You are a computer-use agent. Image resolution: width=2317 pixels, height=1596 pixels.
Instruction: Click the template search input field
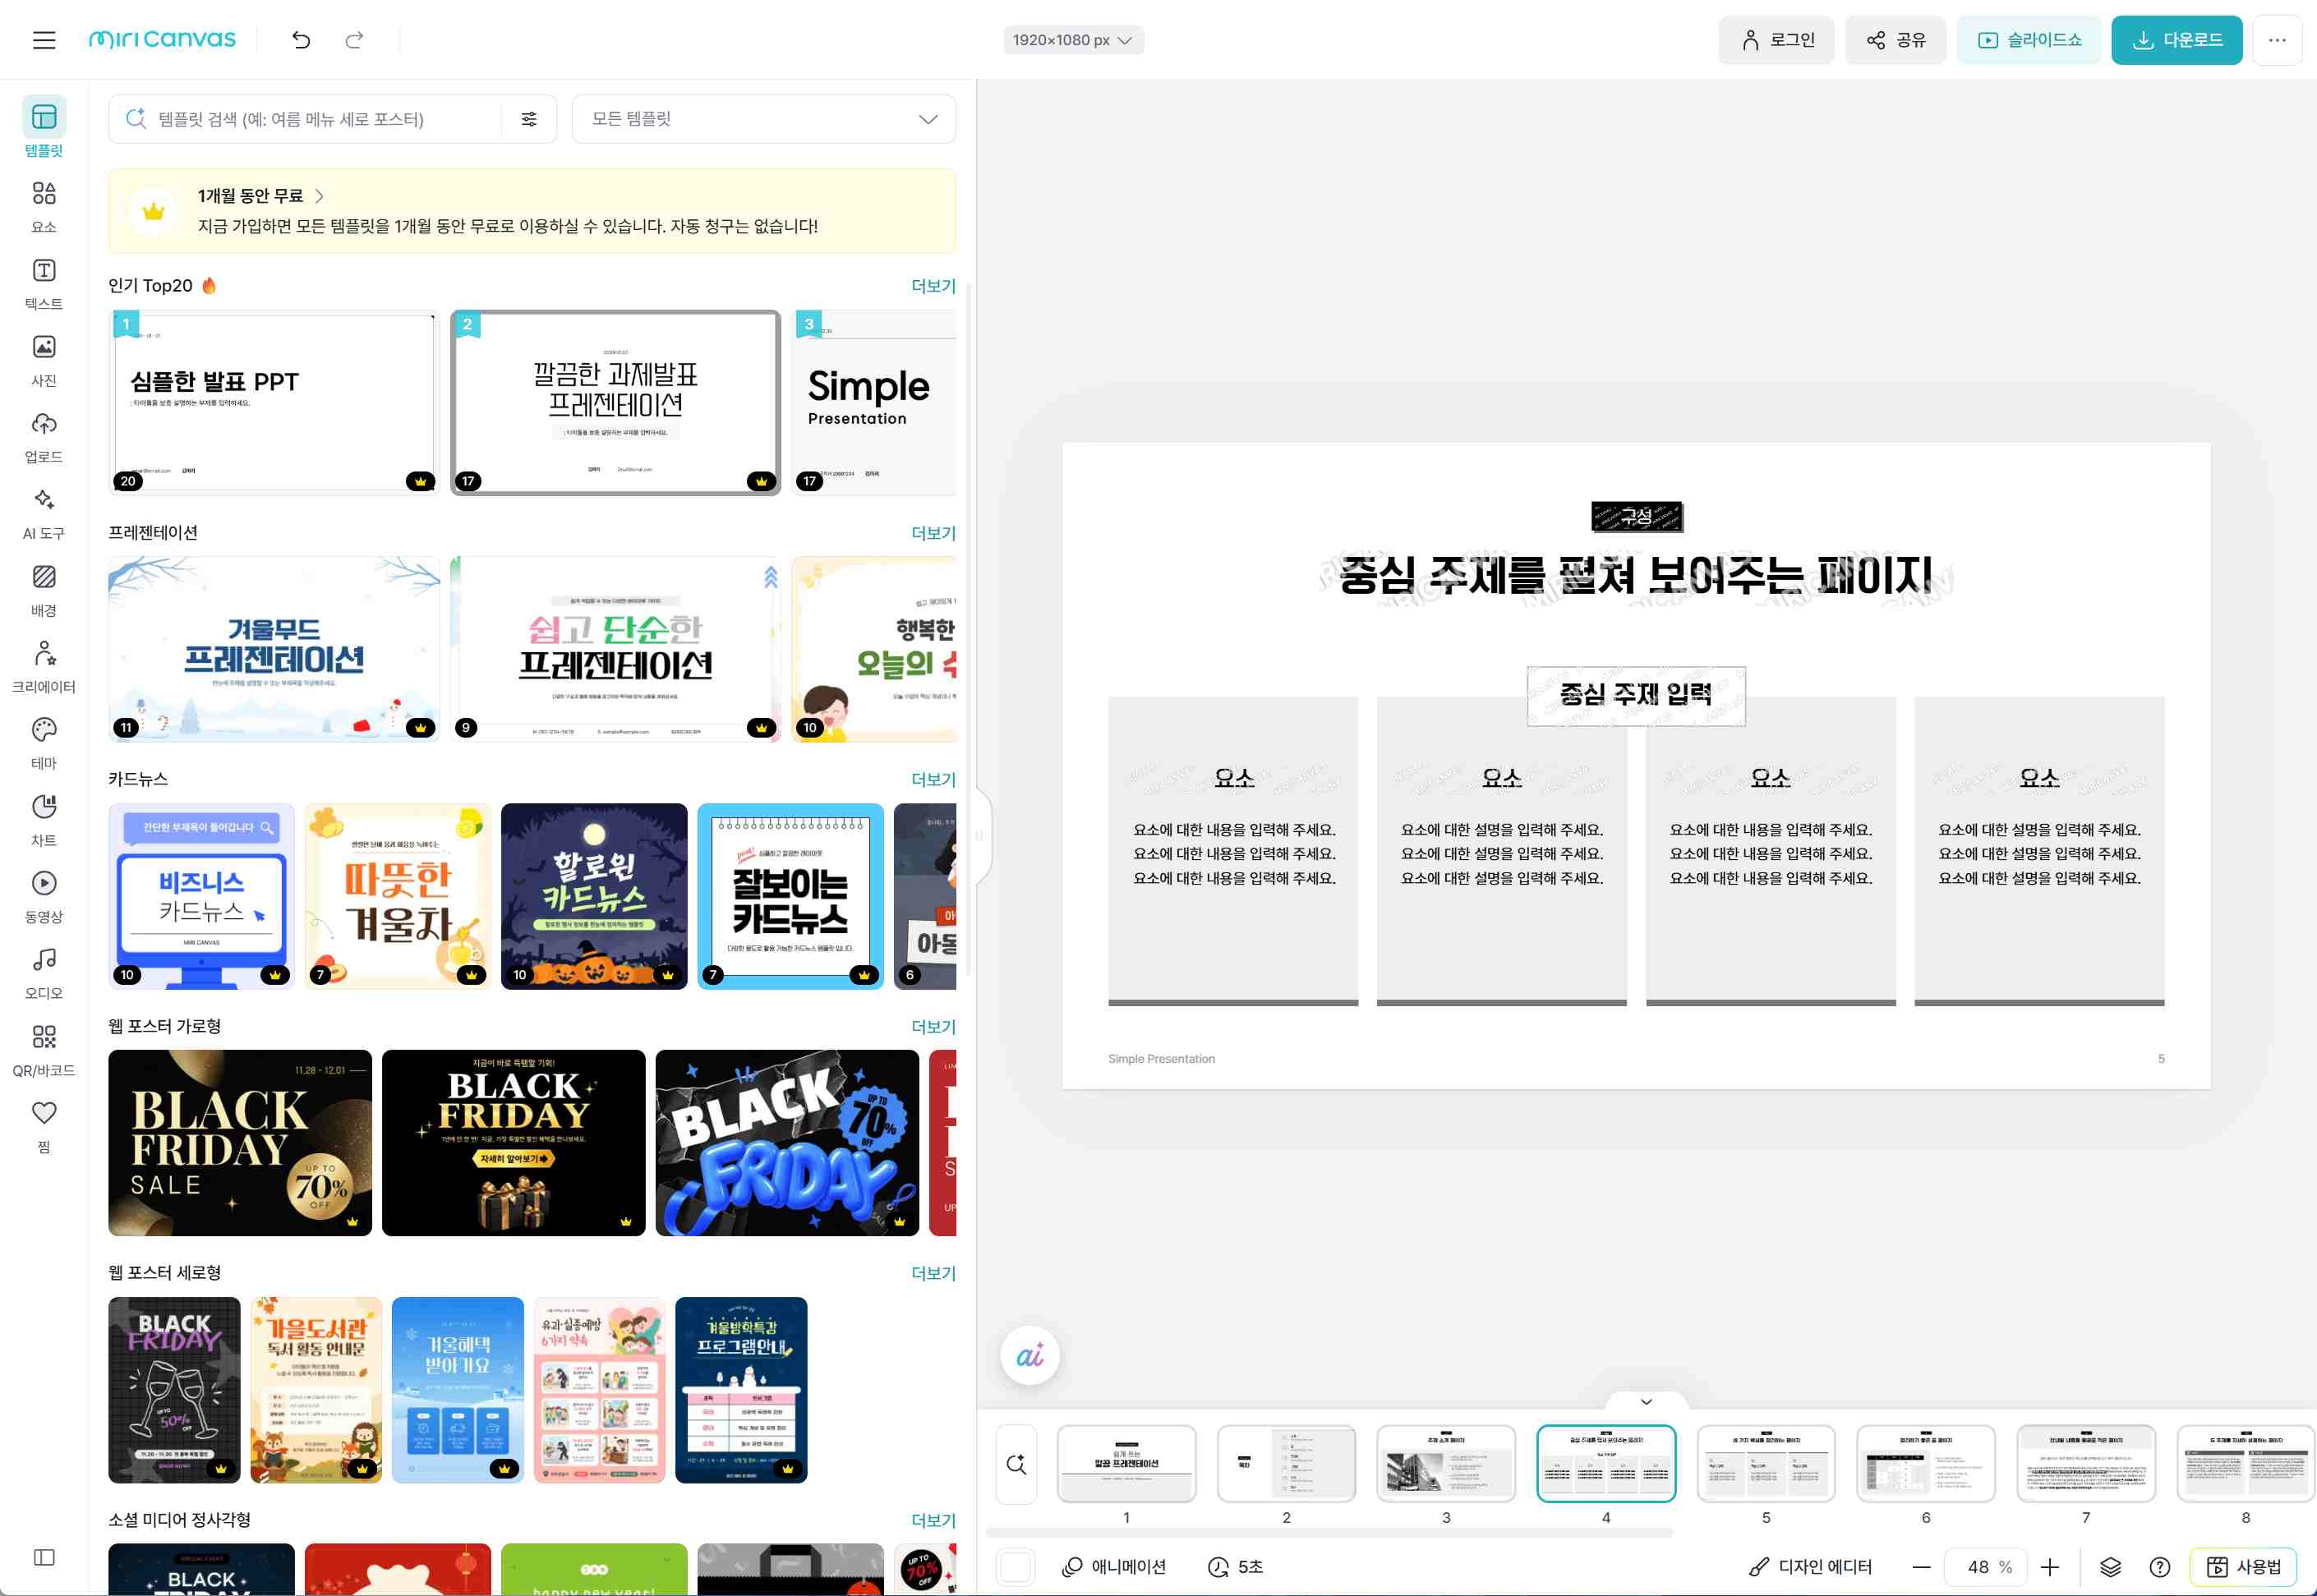305,119
